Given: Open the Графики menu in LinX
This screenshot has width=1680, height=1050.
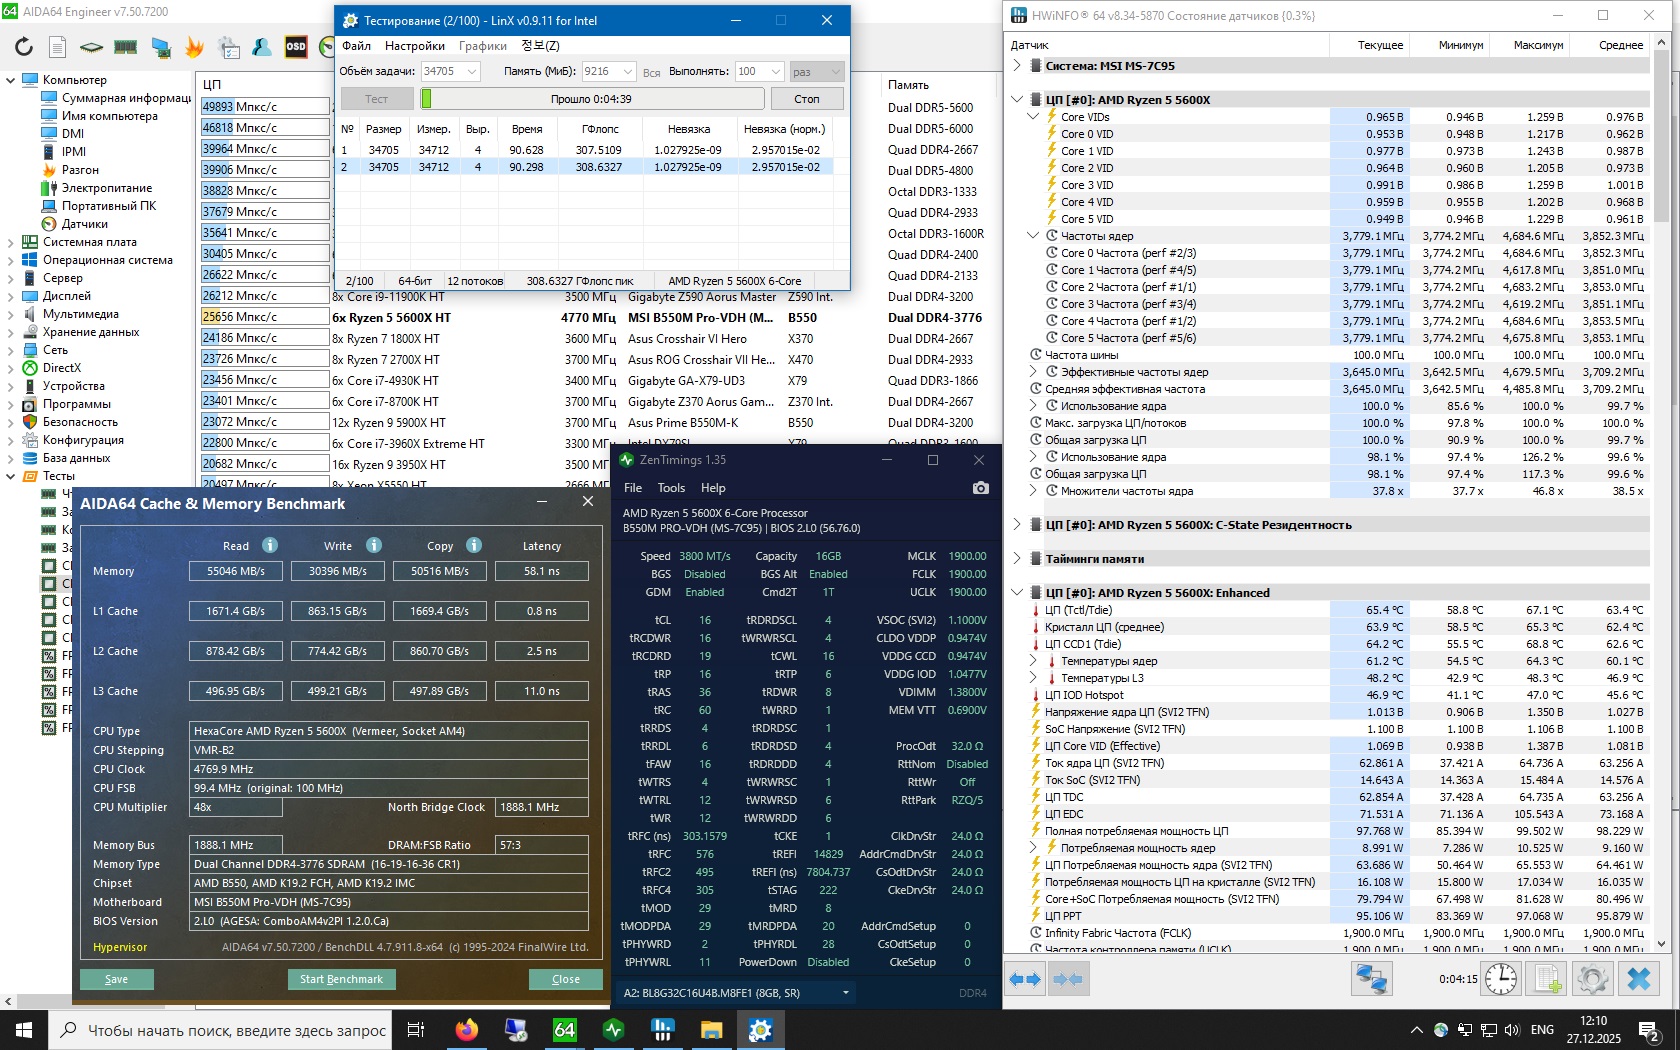Looking at the screenshot, I should [x=483, y=46].
